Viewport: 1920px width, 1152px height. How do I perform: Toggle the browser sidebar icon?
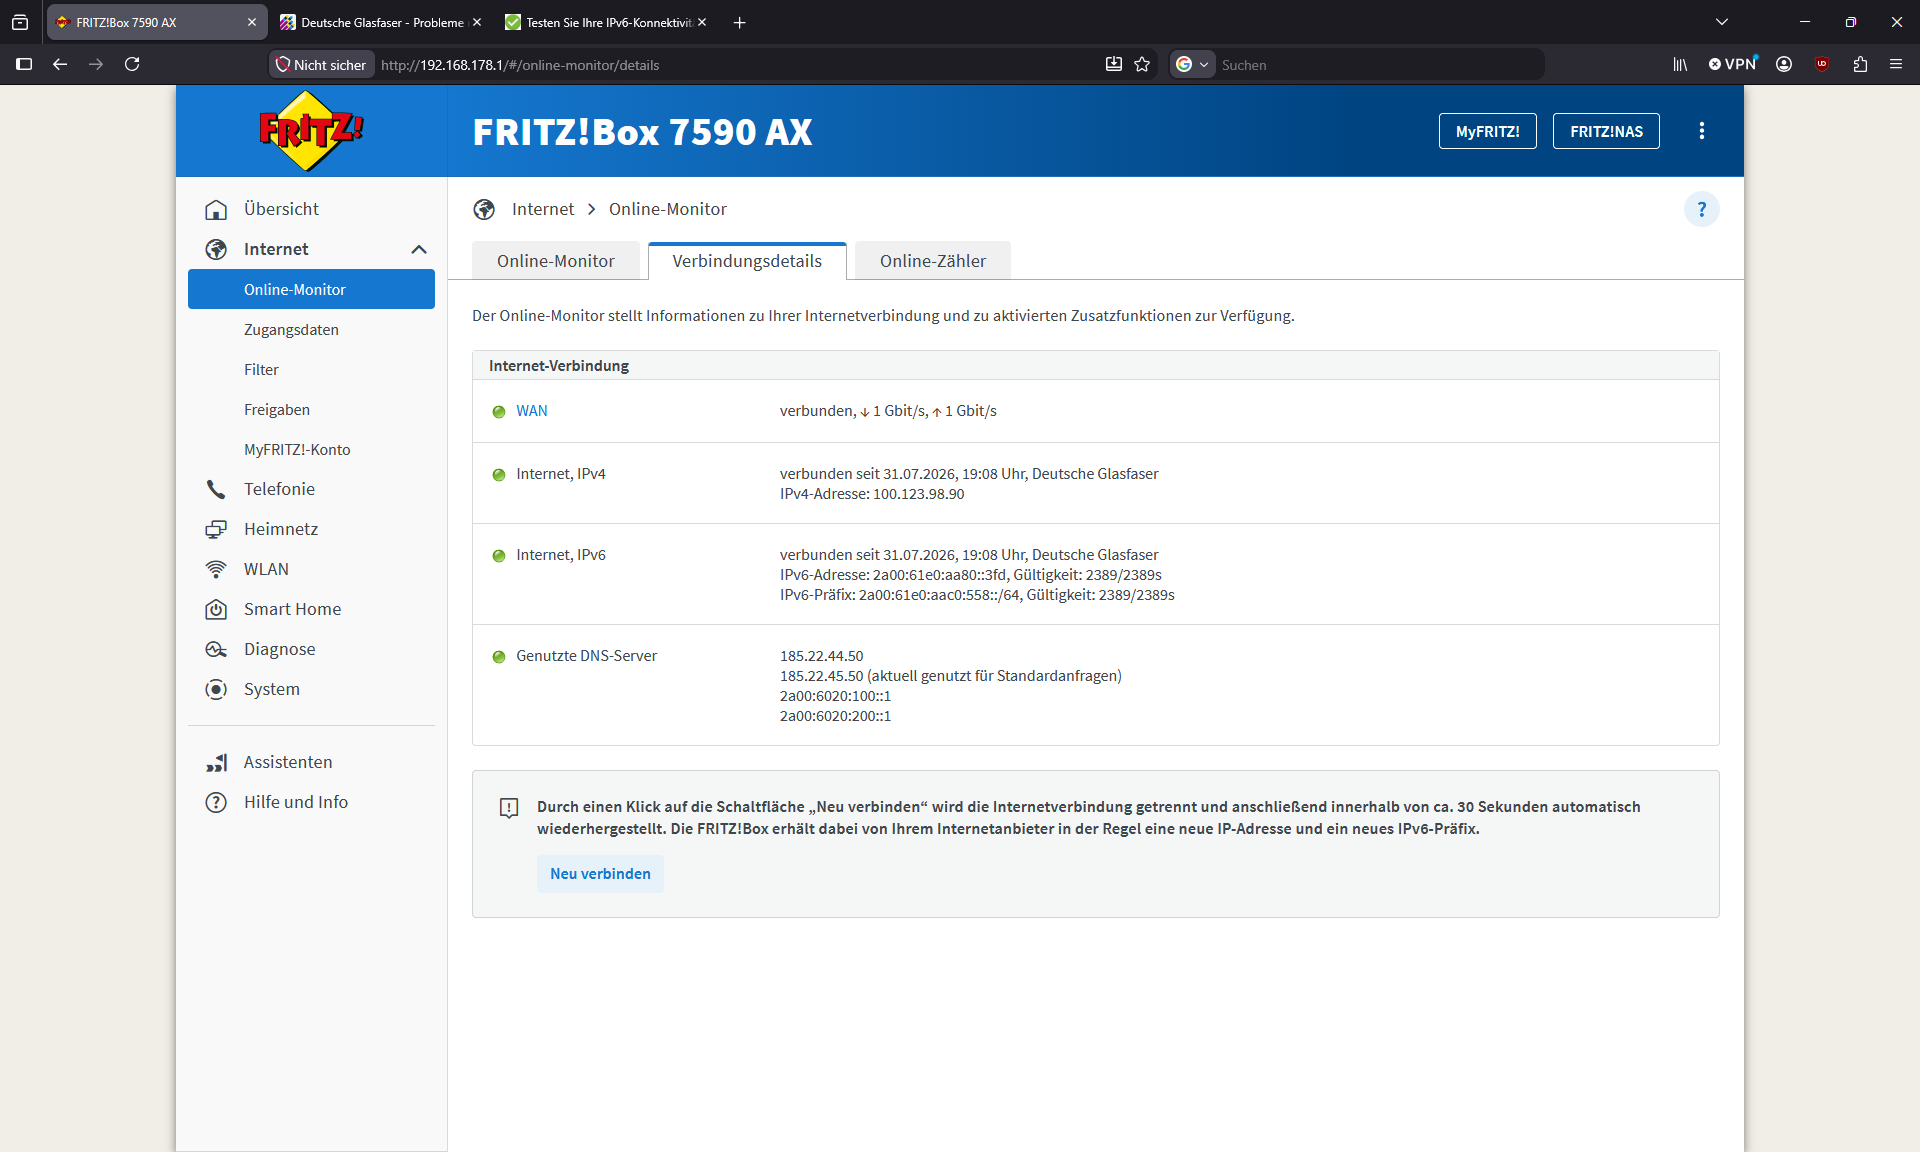click(24, 64)
